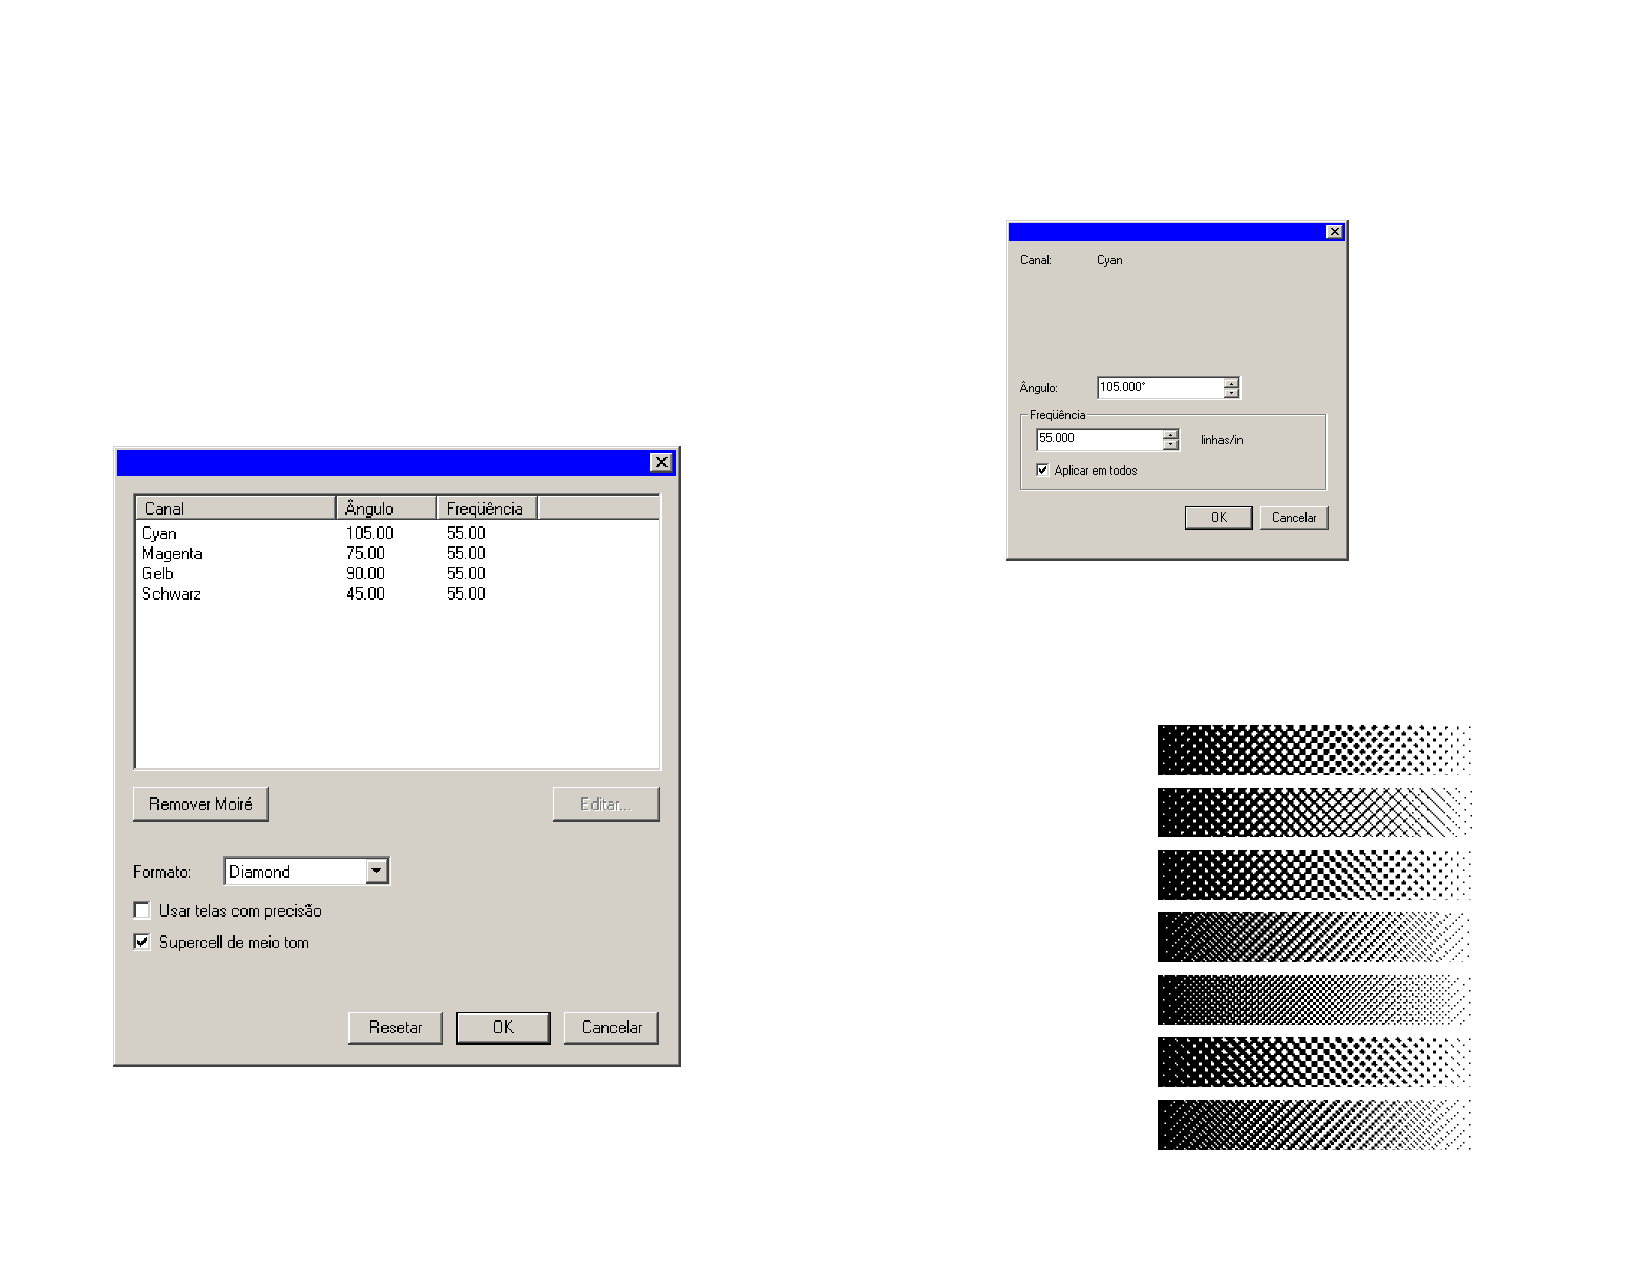Select the Magenta channel row
1650x1275 pixels.
[x=172, y=554]
